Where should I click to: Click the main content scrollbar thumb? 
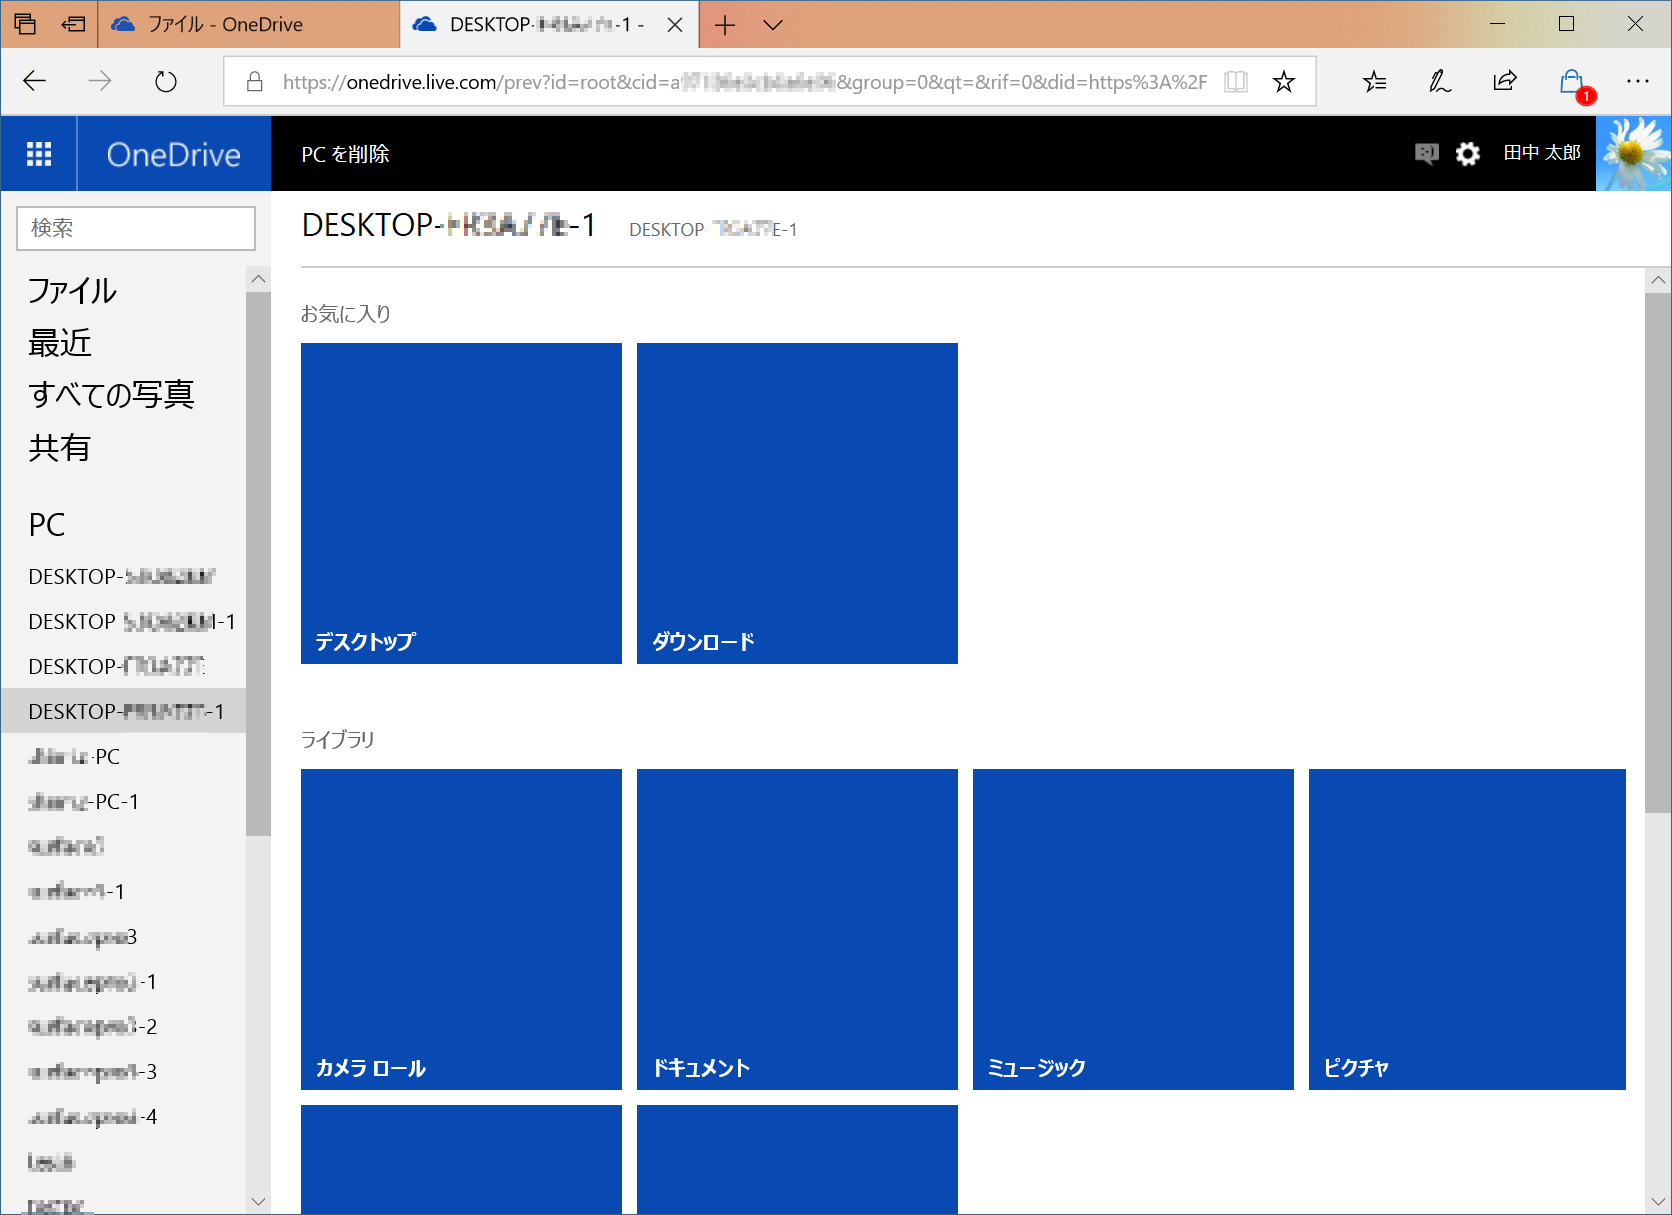click(1658, 553)
